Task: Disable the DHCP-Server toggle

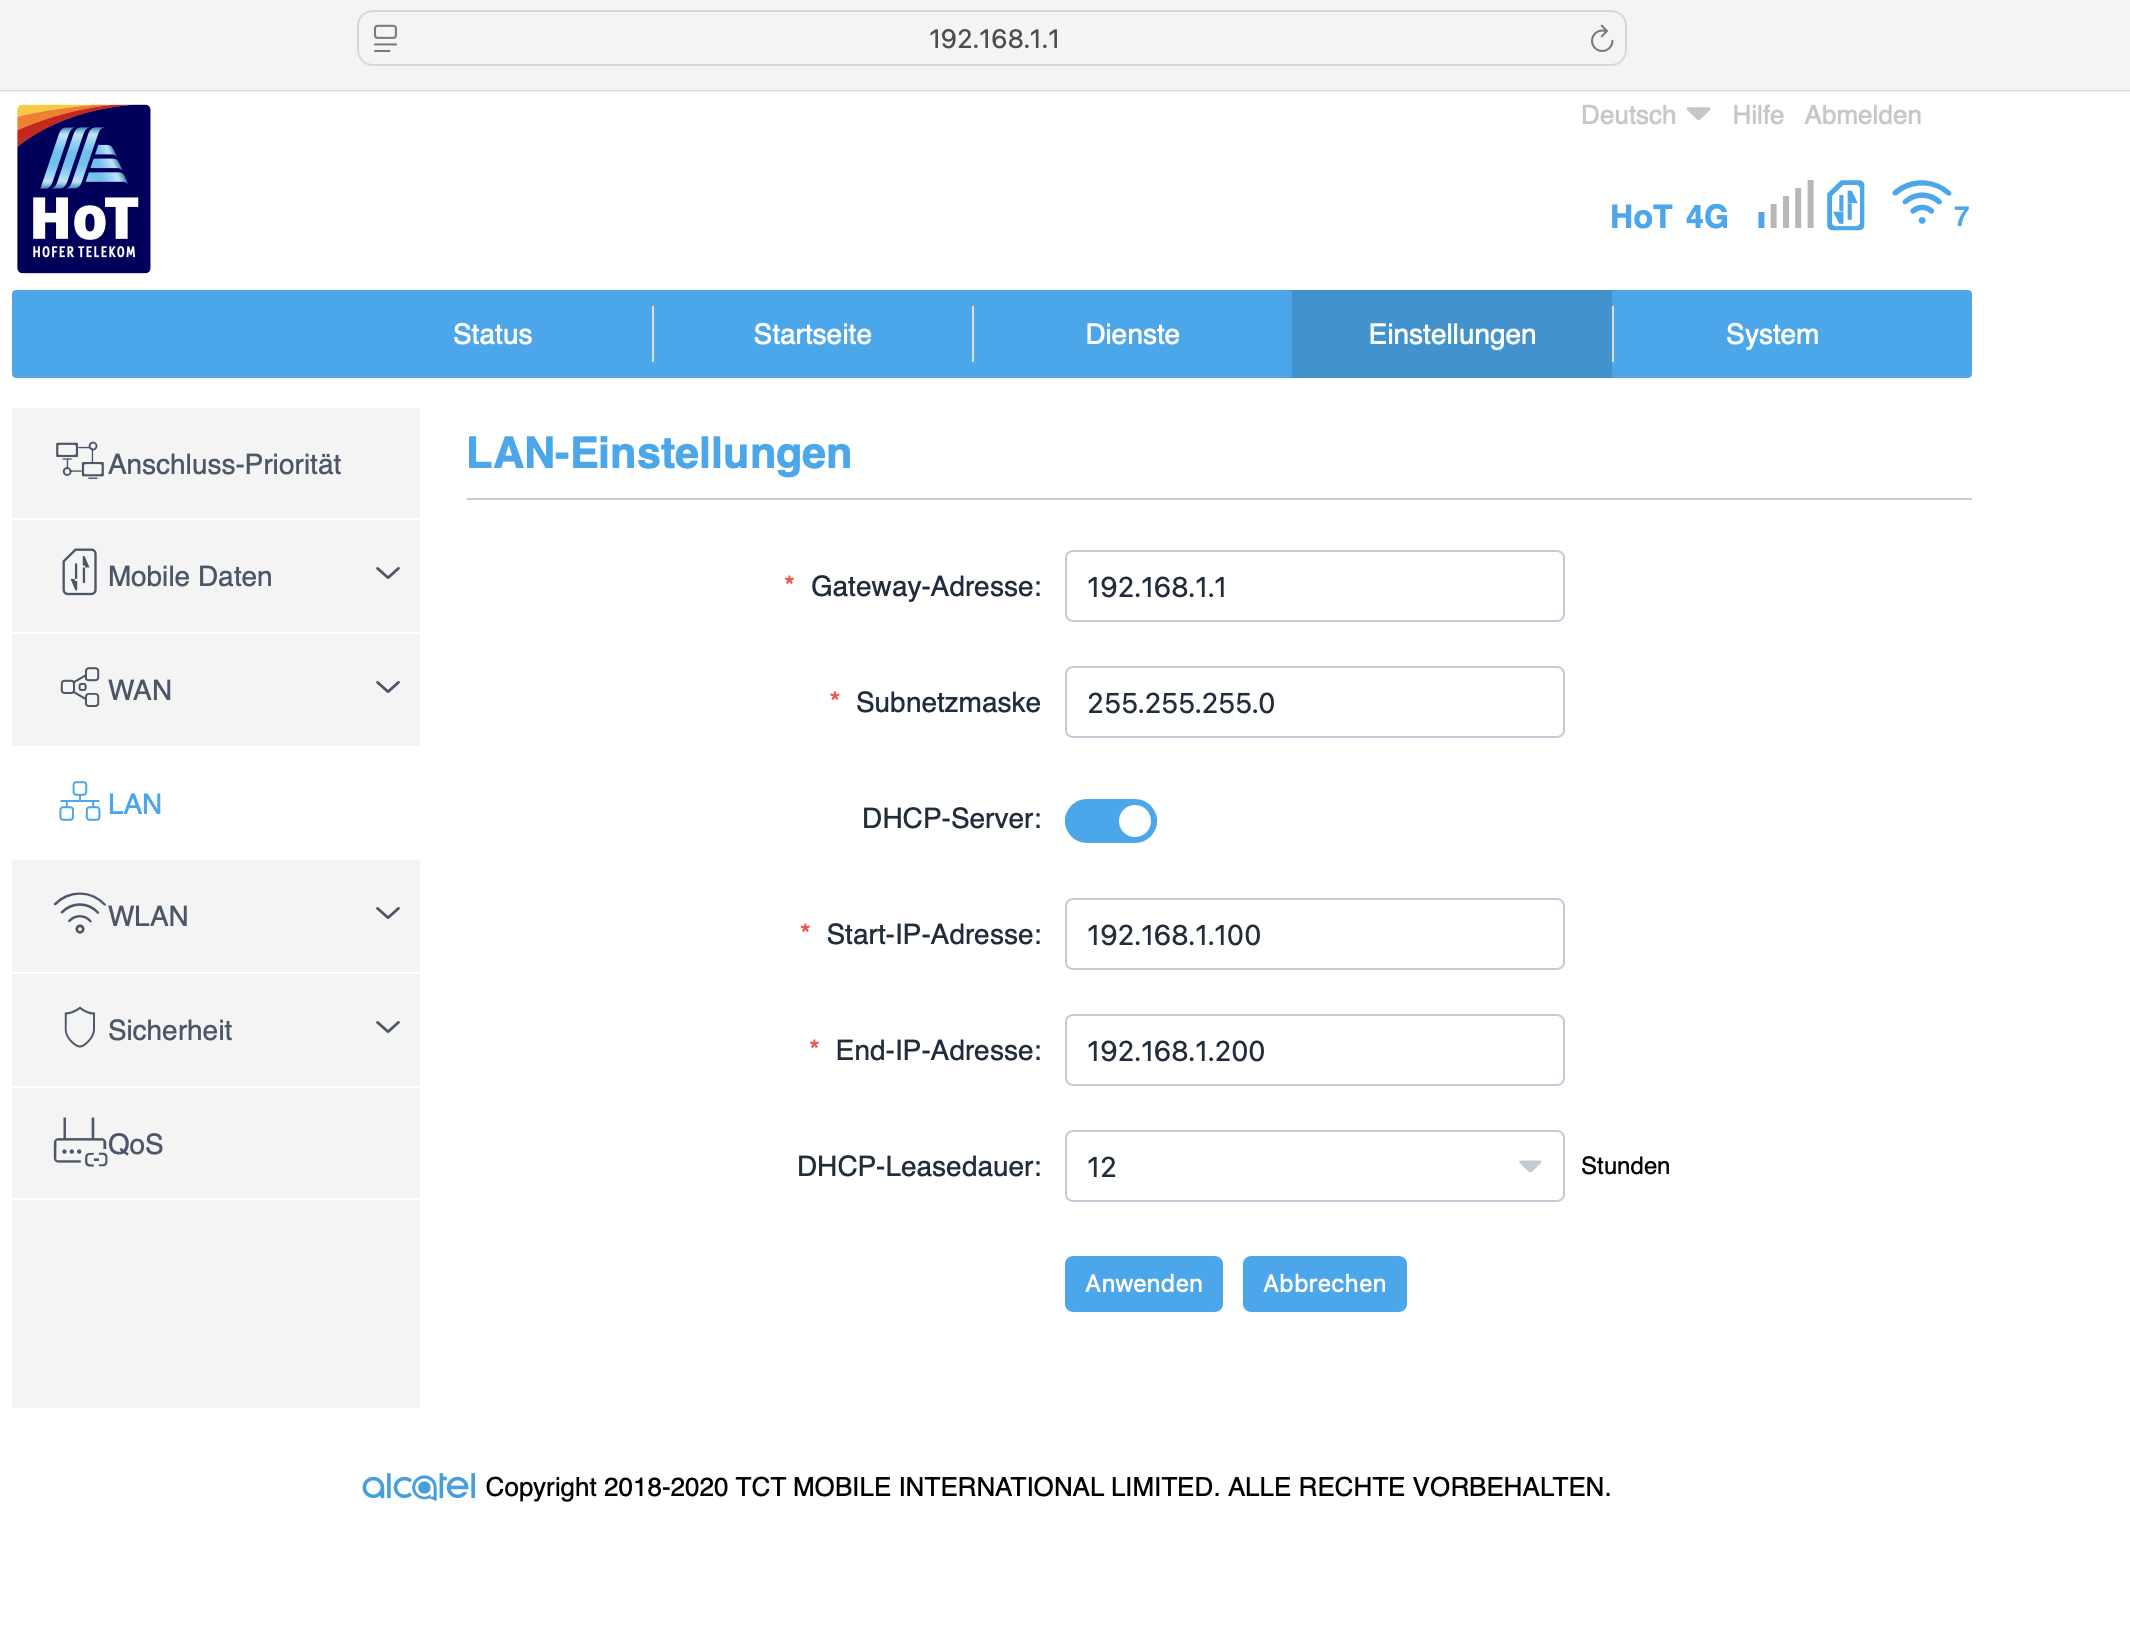Action: (1110, 821)
